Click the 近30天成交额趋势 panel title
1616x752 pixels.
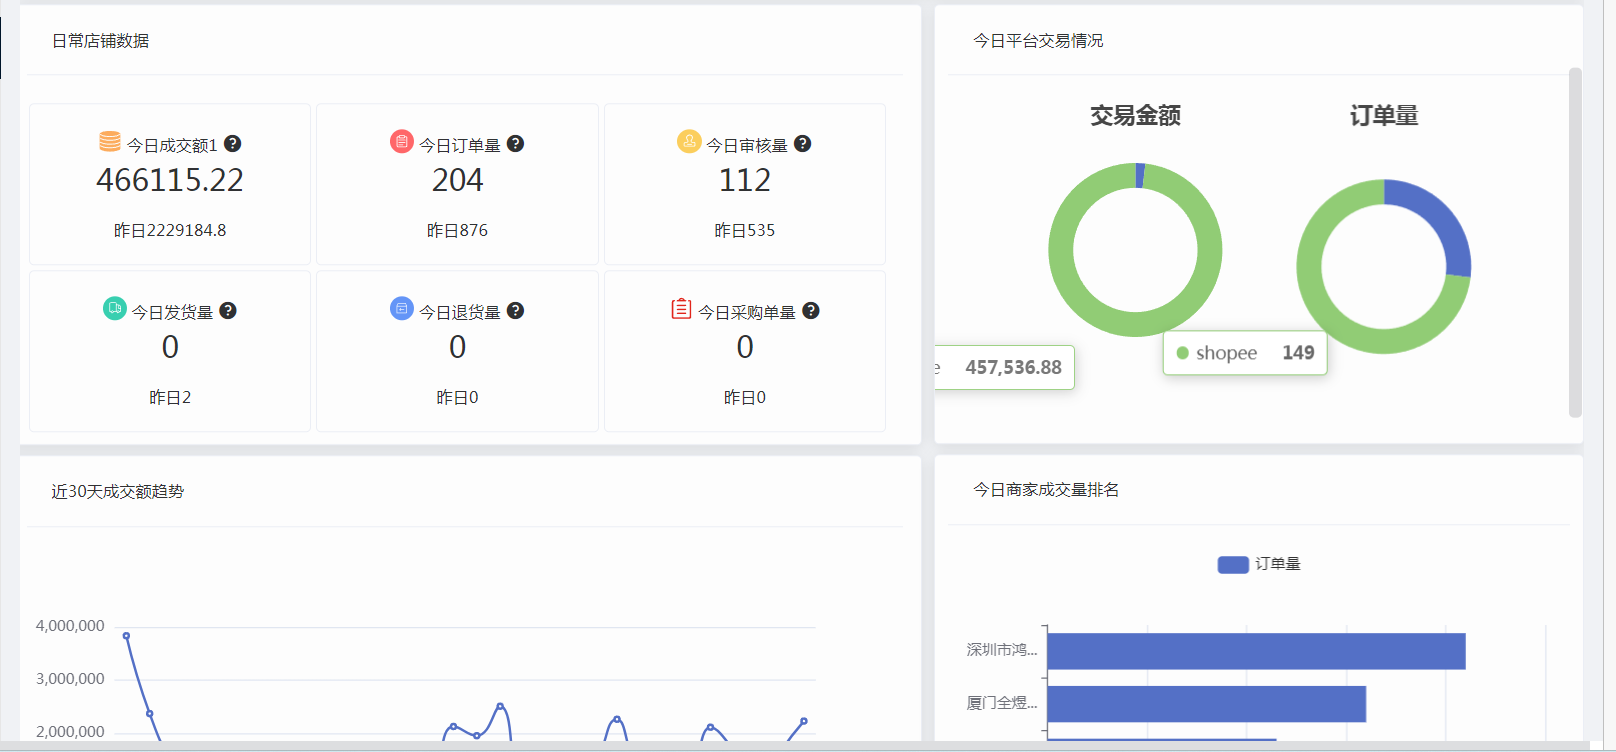coord(118,491)
